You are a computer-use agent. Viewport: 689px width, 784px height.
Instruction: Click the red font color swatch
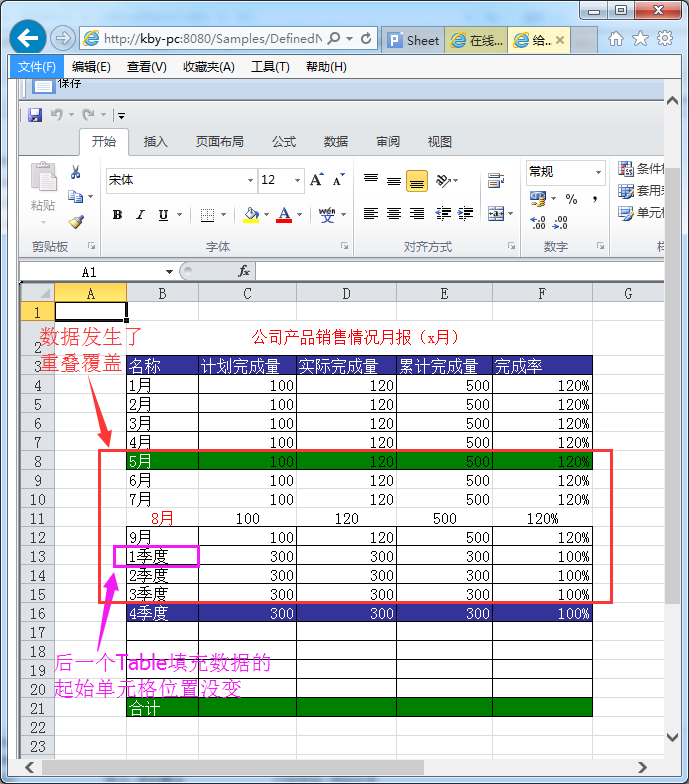[284, 215]
